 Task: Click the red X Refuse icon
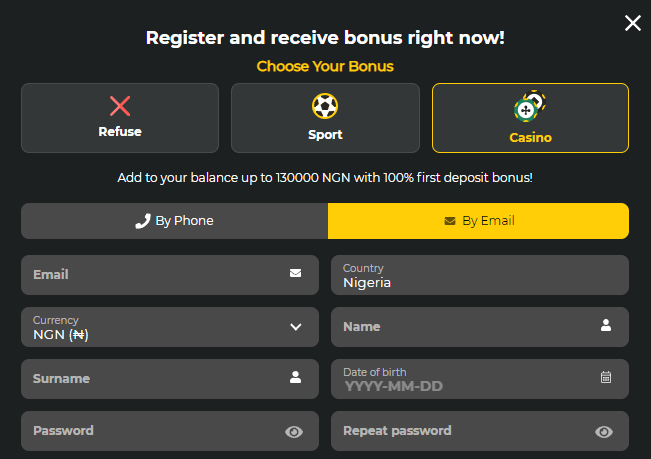coord(120,106)
